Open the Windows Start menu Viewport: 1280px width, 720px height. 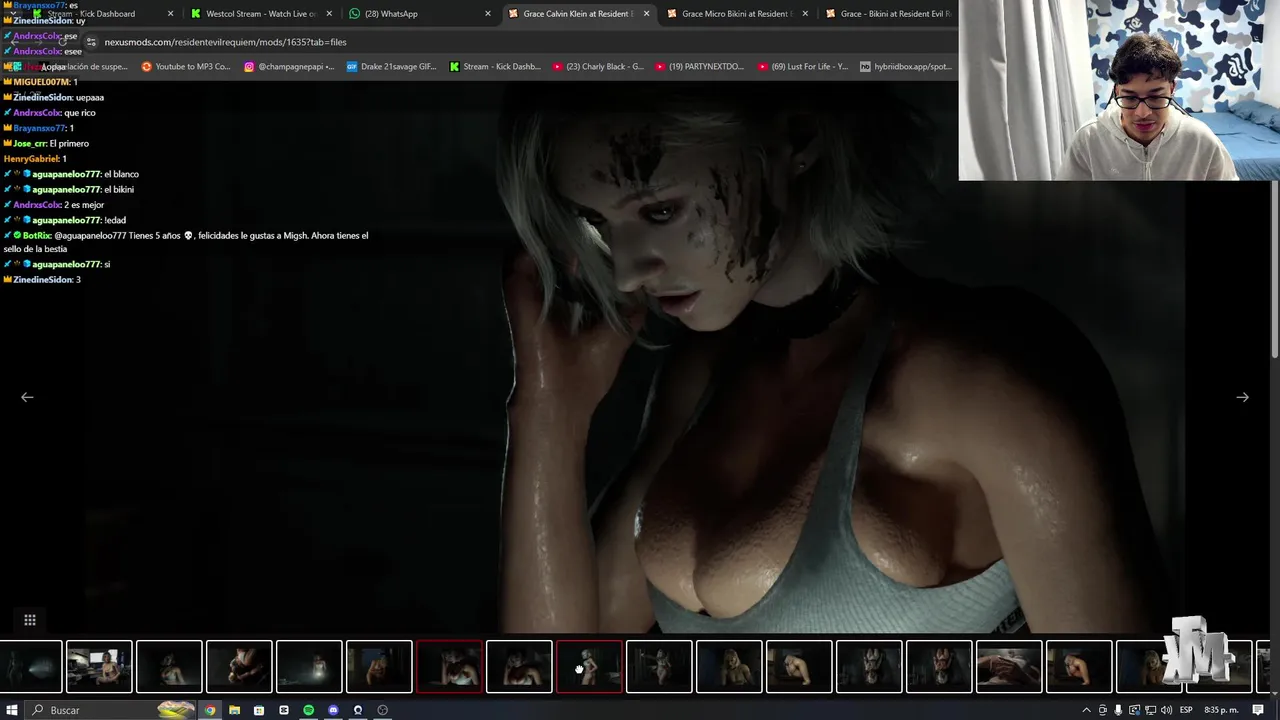pyautogui.click(x=12, y=710)
